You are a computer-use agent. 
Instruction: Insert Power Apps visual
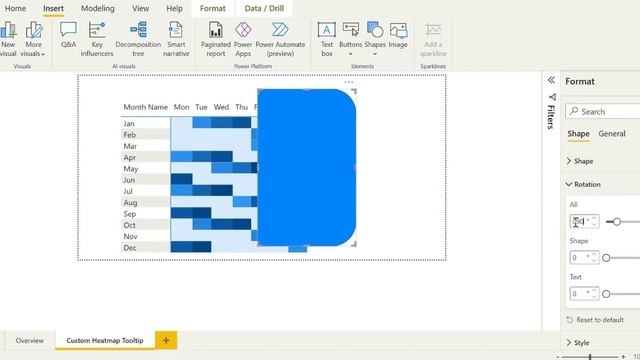click(x=243, y=39)
